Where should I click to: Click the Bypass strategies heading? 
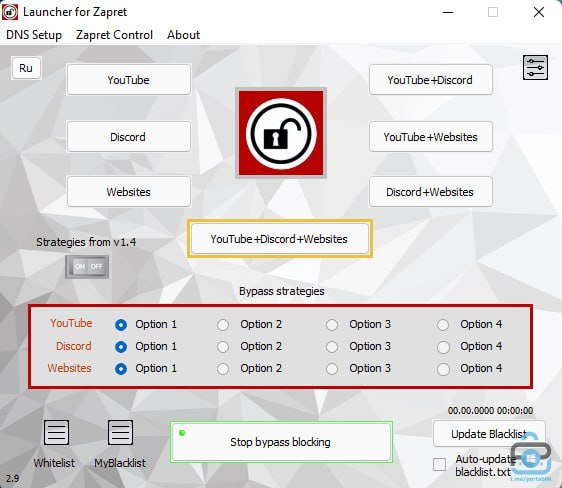tap(282, 291)
